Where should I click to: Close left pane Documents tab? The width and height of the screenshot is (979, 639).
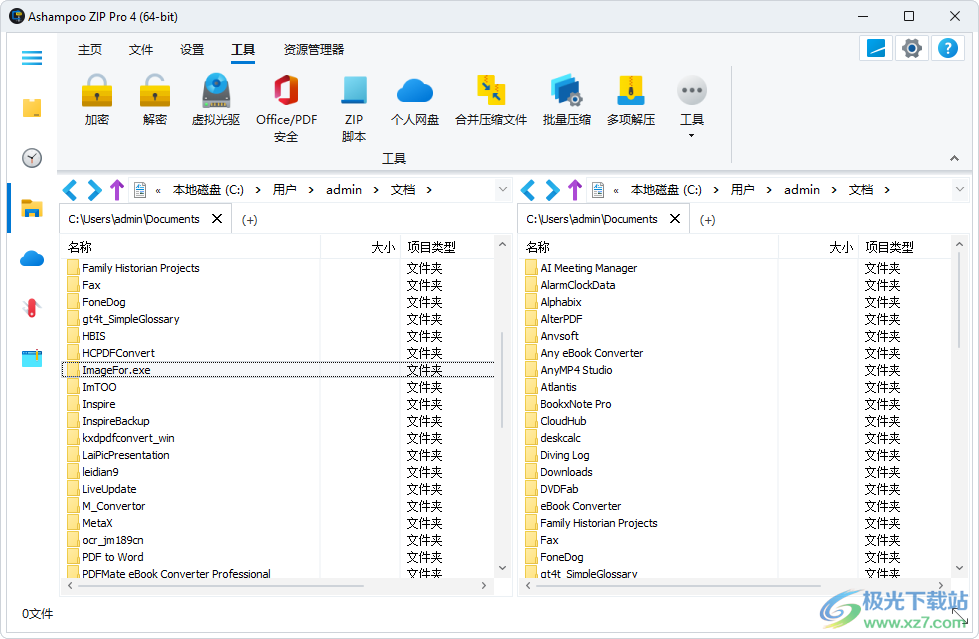[217, 219]
